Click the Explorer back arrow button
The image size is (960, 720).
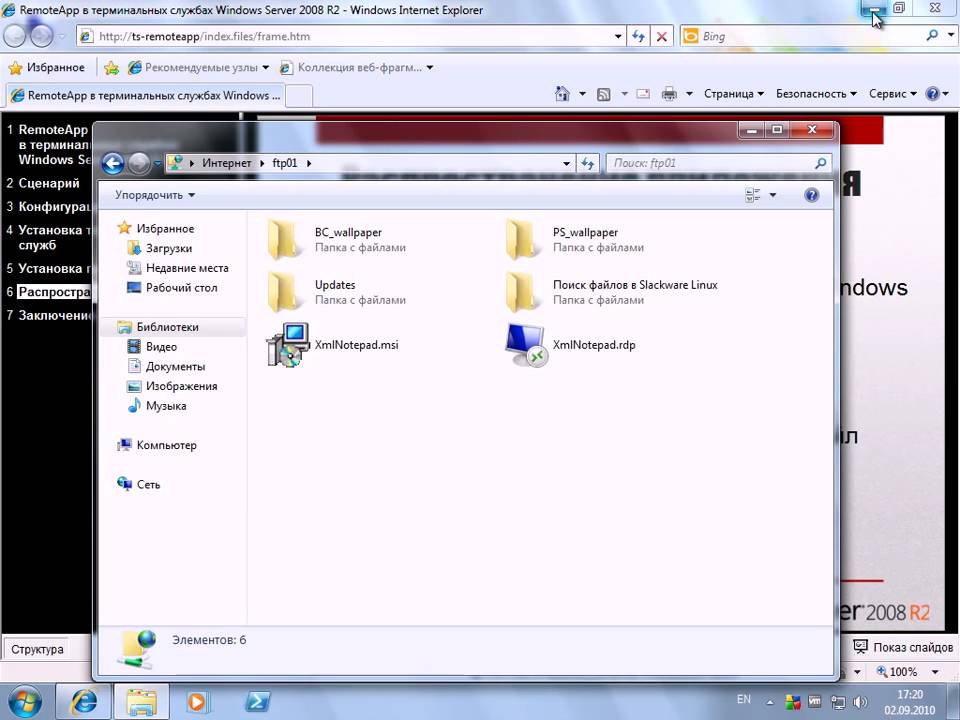point(113,163)
